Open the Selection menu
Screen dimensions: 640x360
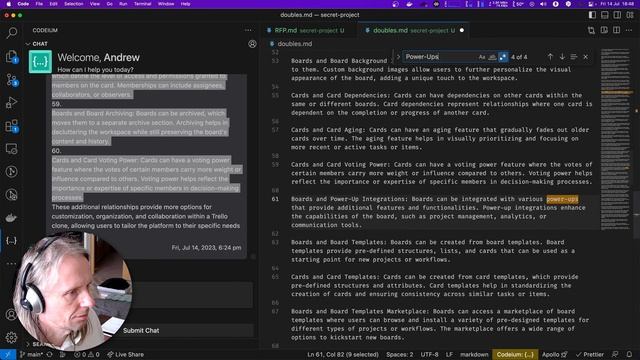(73, 4)
